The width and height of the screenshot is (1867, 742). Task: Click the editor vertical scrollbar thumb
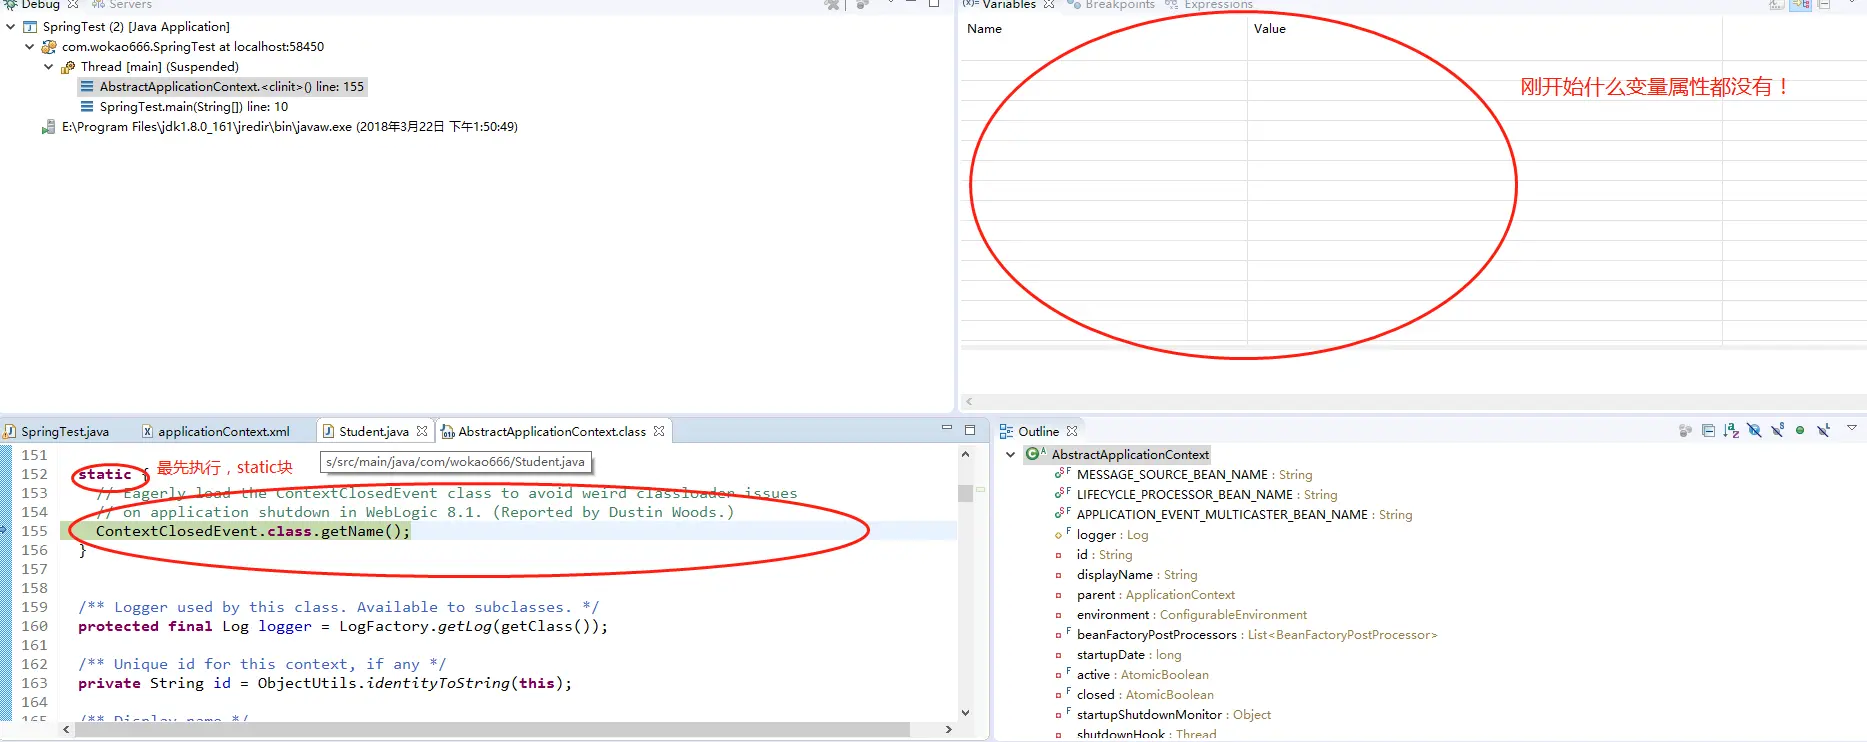coord(965,493)
